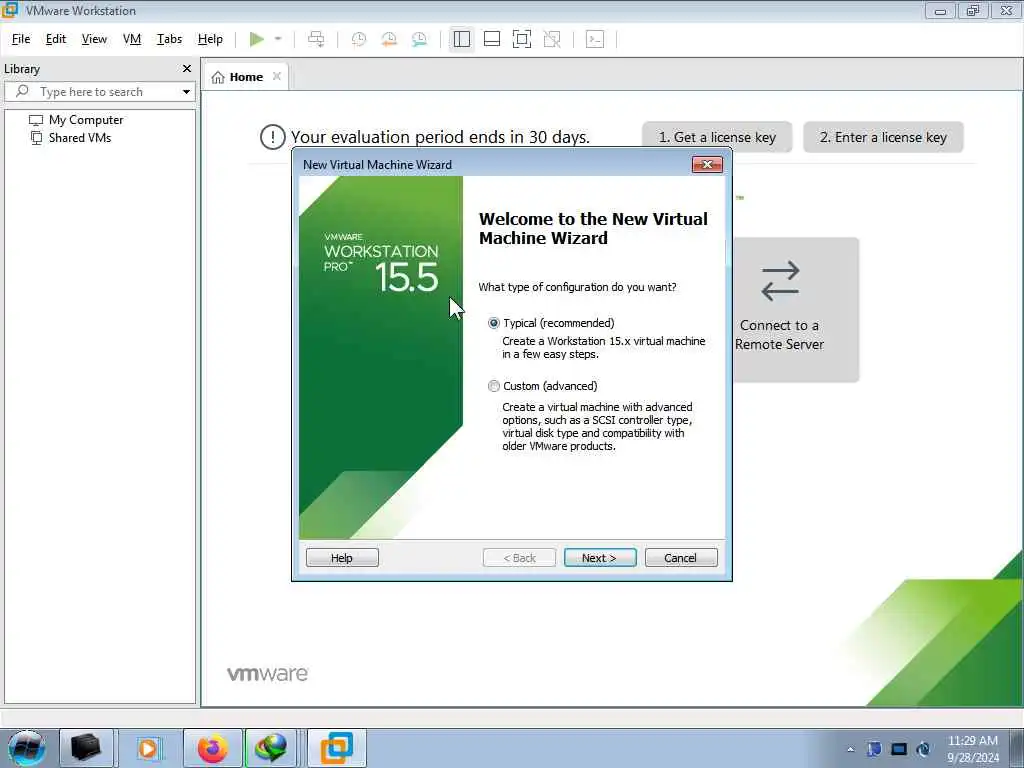Click the VMware Workstation taskbar icon

click(336, 748)
